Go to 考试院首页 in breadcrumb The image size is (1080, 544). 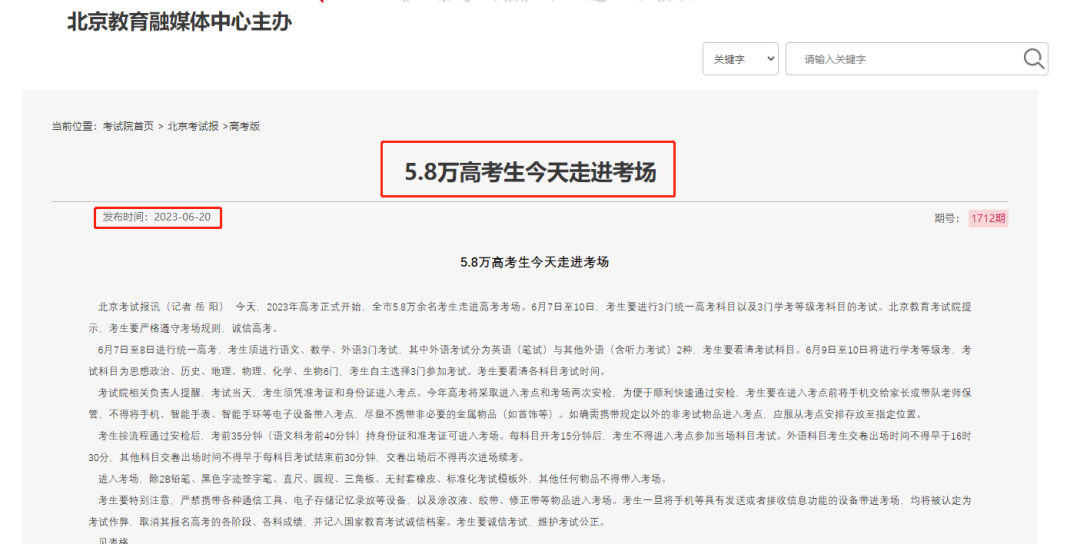(x=128, y=126)
